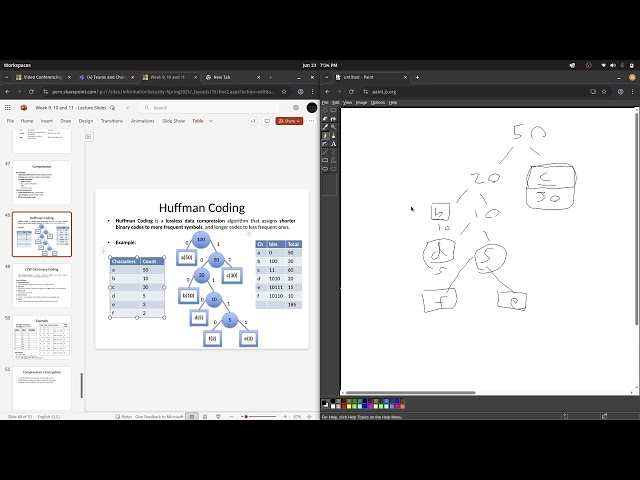Expand more ribbon tabs chevron after Table
The height and width of the screenshot is (480, 640).
pos(211,121)
